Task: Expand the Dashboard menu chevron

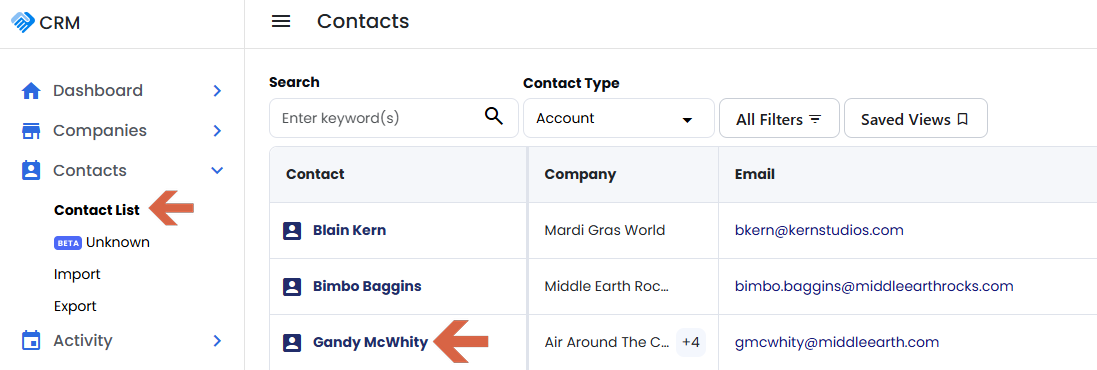Action: pyautogui.click(x=217, y=91)
